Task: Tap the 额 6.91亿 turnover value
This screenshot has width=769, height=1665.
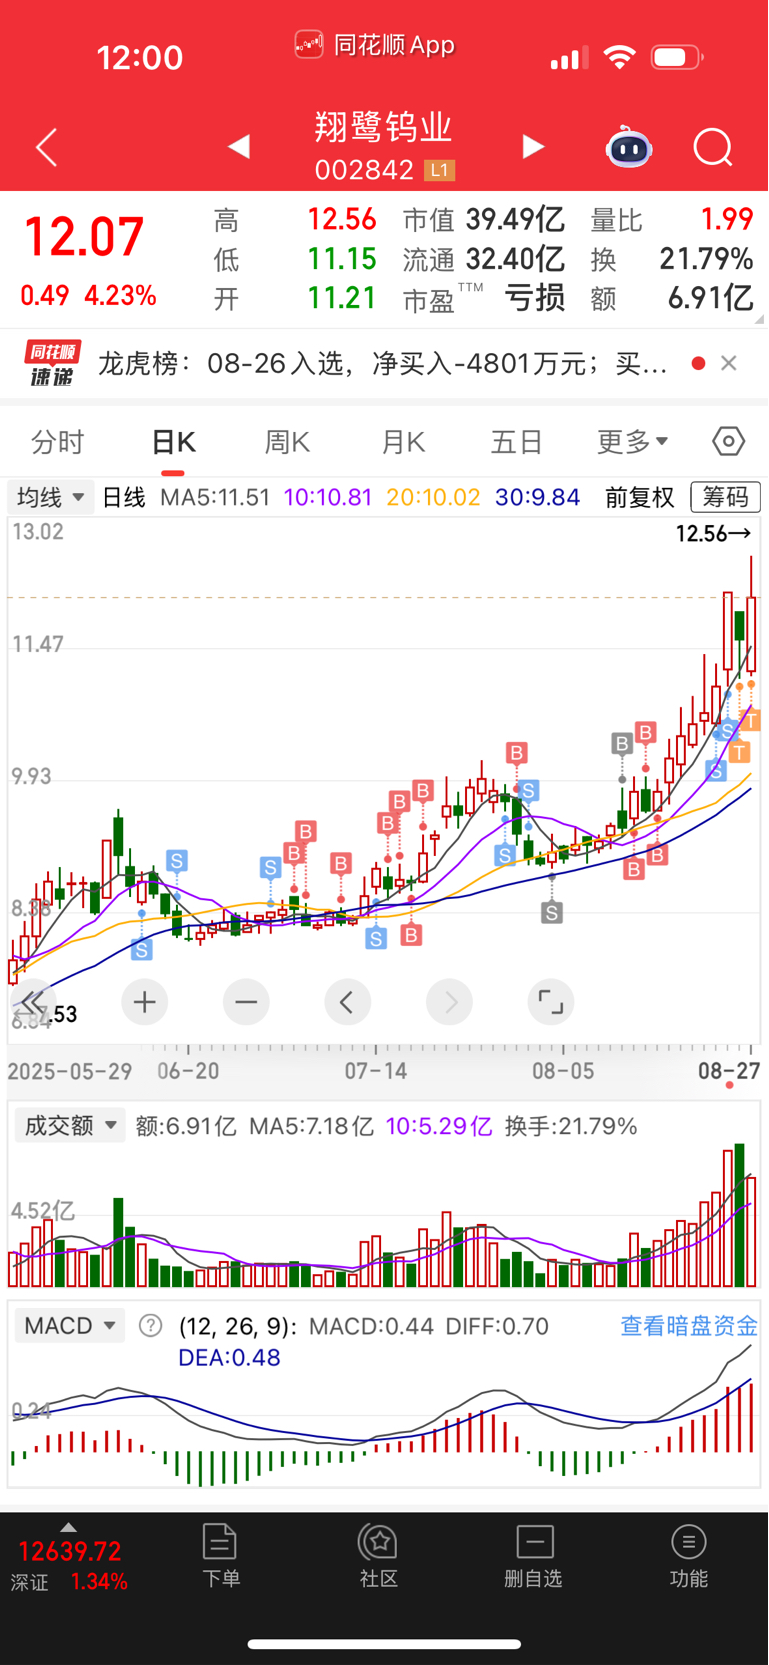Action: (x=672, y=298)
